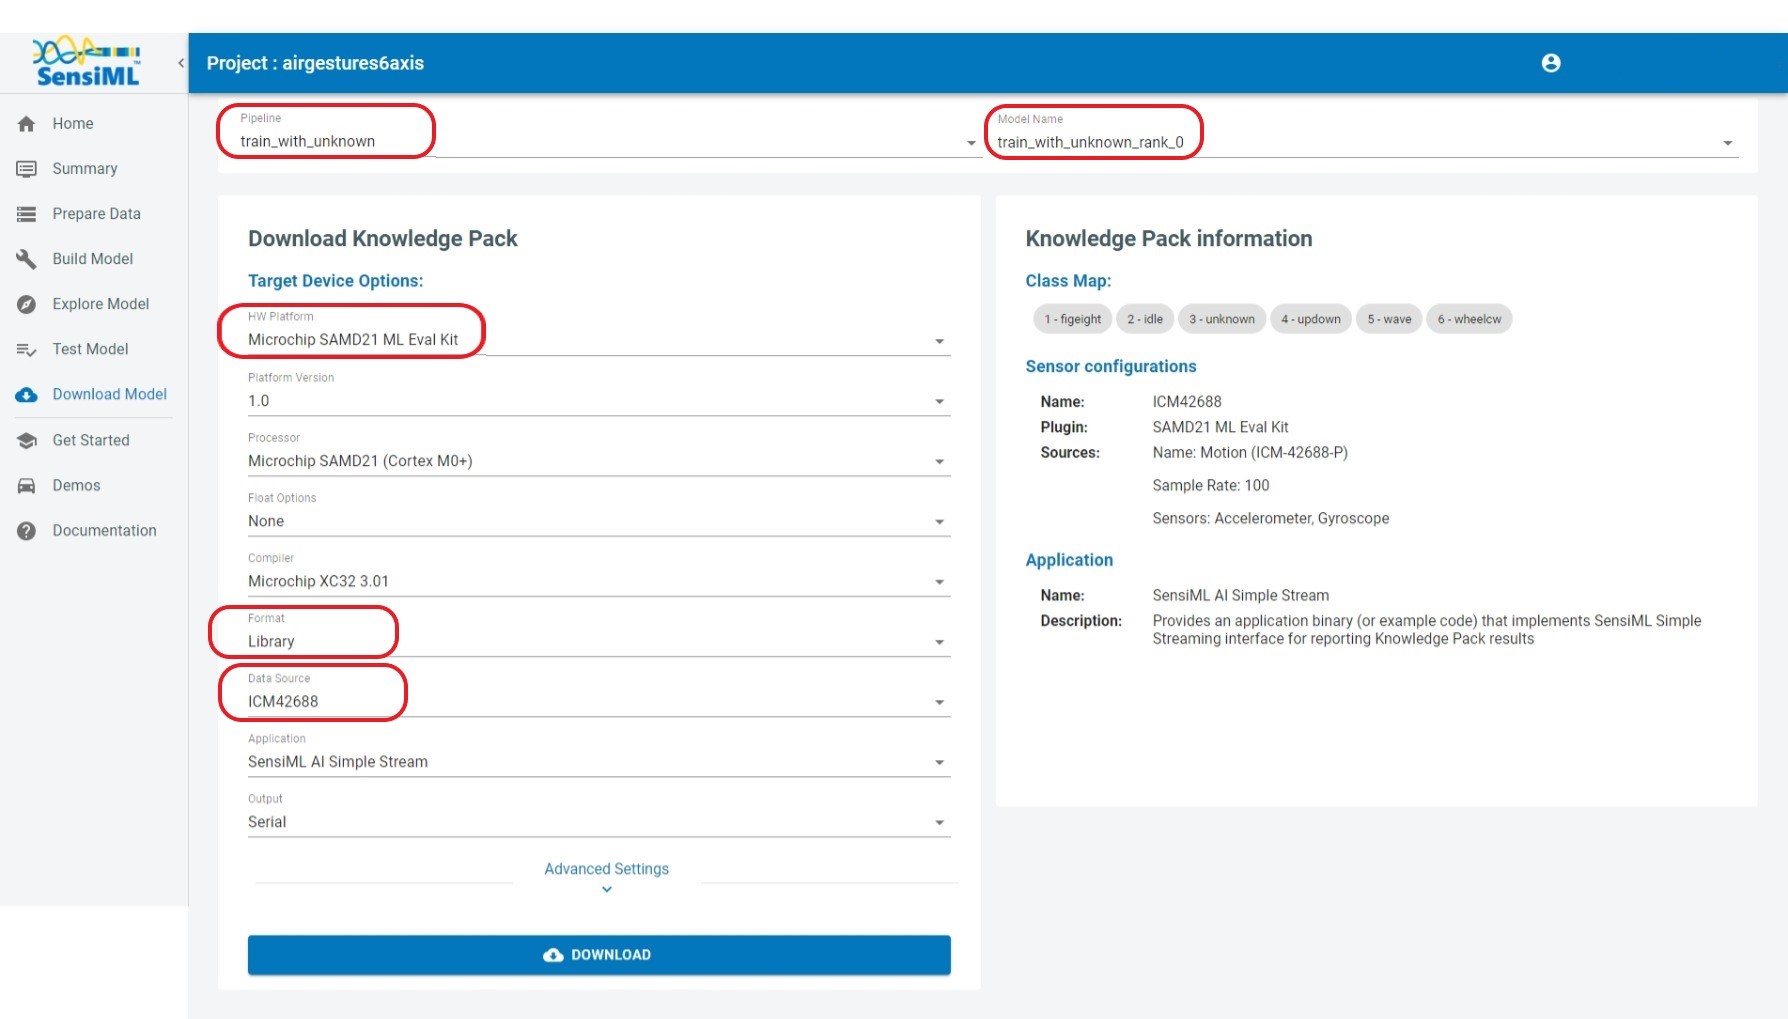
Task: Click the Download Model cloud icon
Action: 27,395
